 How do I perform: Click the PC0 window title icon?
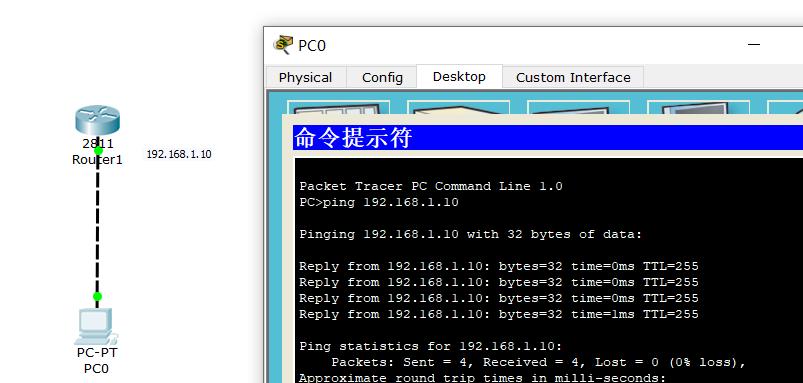(x=283, y=45)
